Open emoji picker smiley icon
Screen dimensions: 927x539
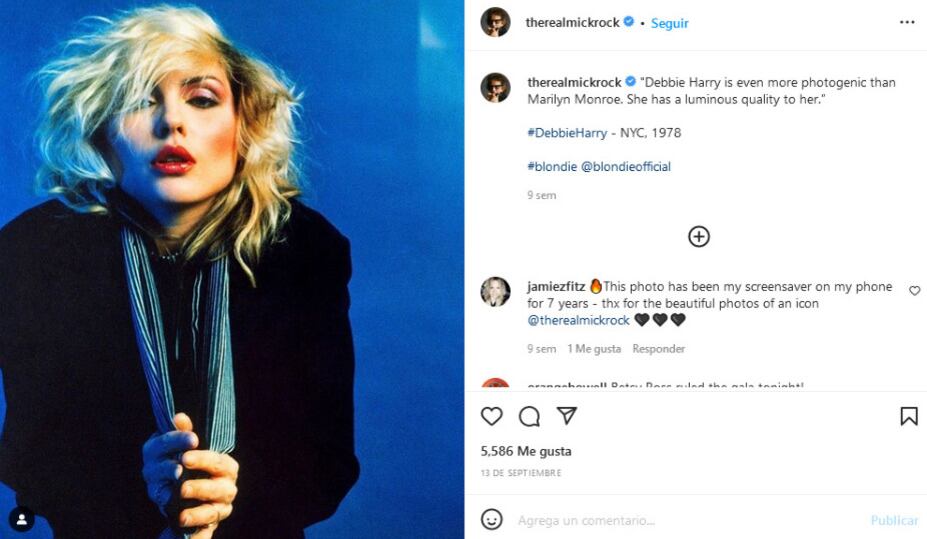pyautogui.click(x=492, y=519)
